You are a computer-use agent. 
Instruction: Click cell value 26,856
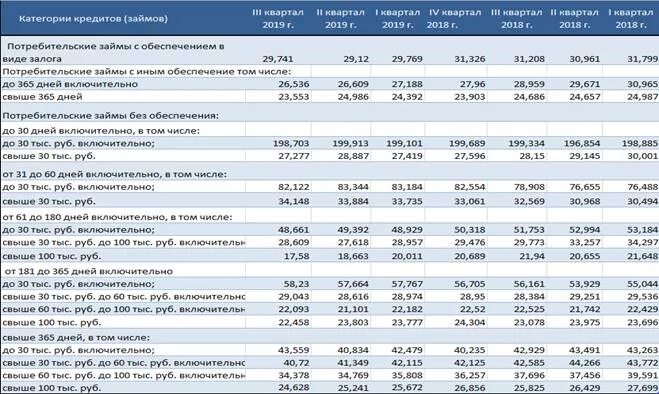click(x=469, y=388)
